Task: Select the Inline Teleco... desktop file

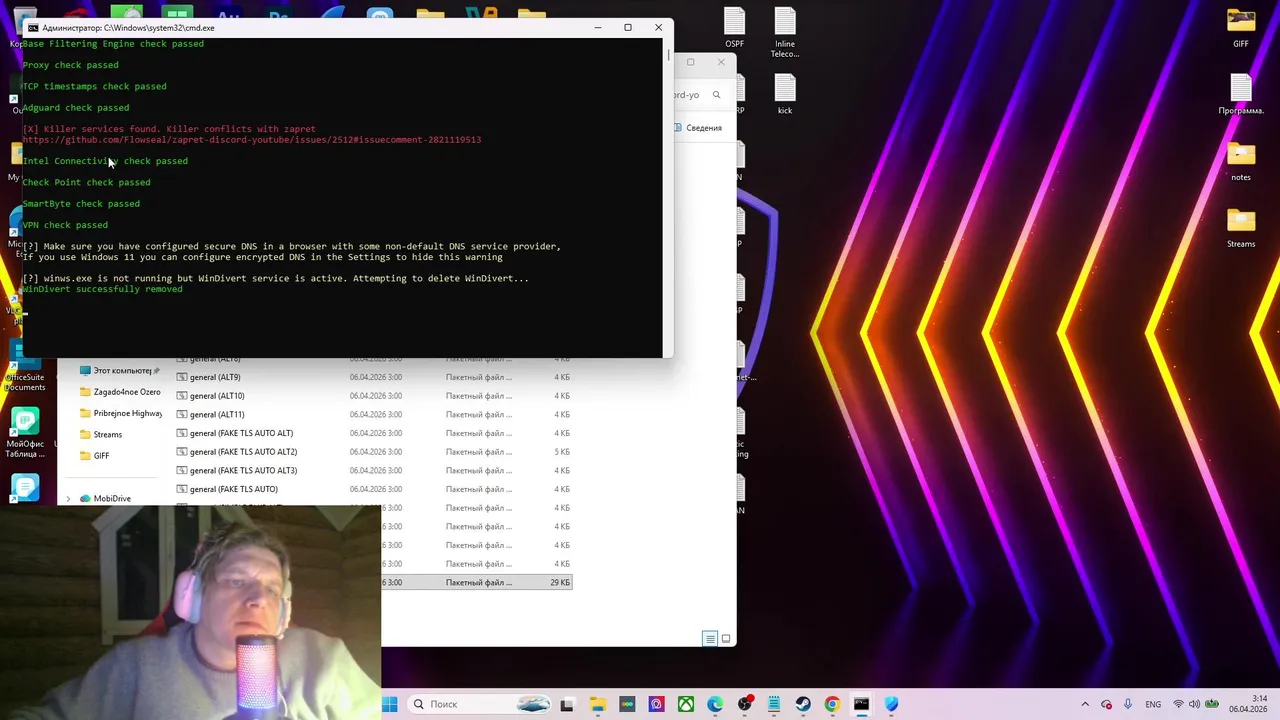Action: pyautogui.click(x=784, y=32)
